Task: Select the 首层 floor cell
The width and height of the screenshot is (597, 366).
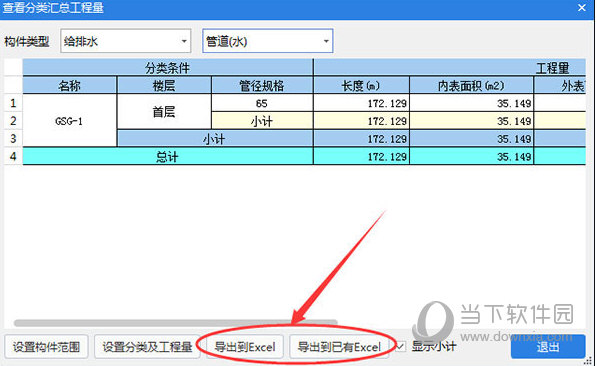Action: [x=164, y=112]
